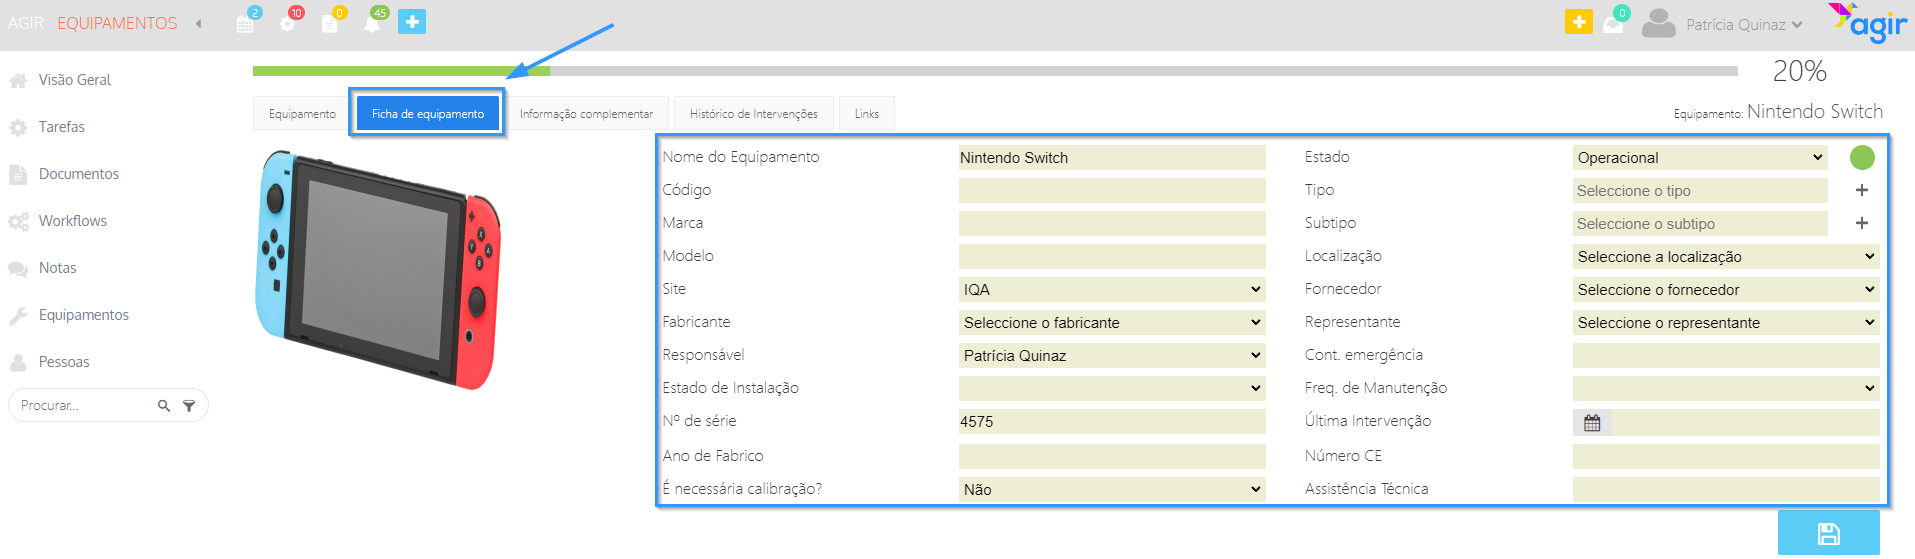Open the calibração dropdown showing Não
The width and height of the screenshot is (1915, 559).
coord(1112,489)
